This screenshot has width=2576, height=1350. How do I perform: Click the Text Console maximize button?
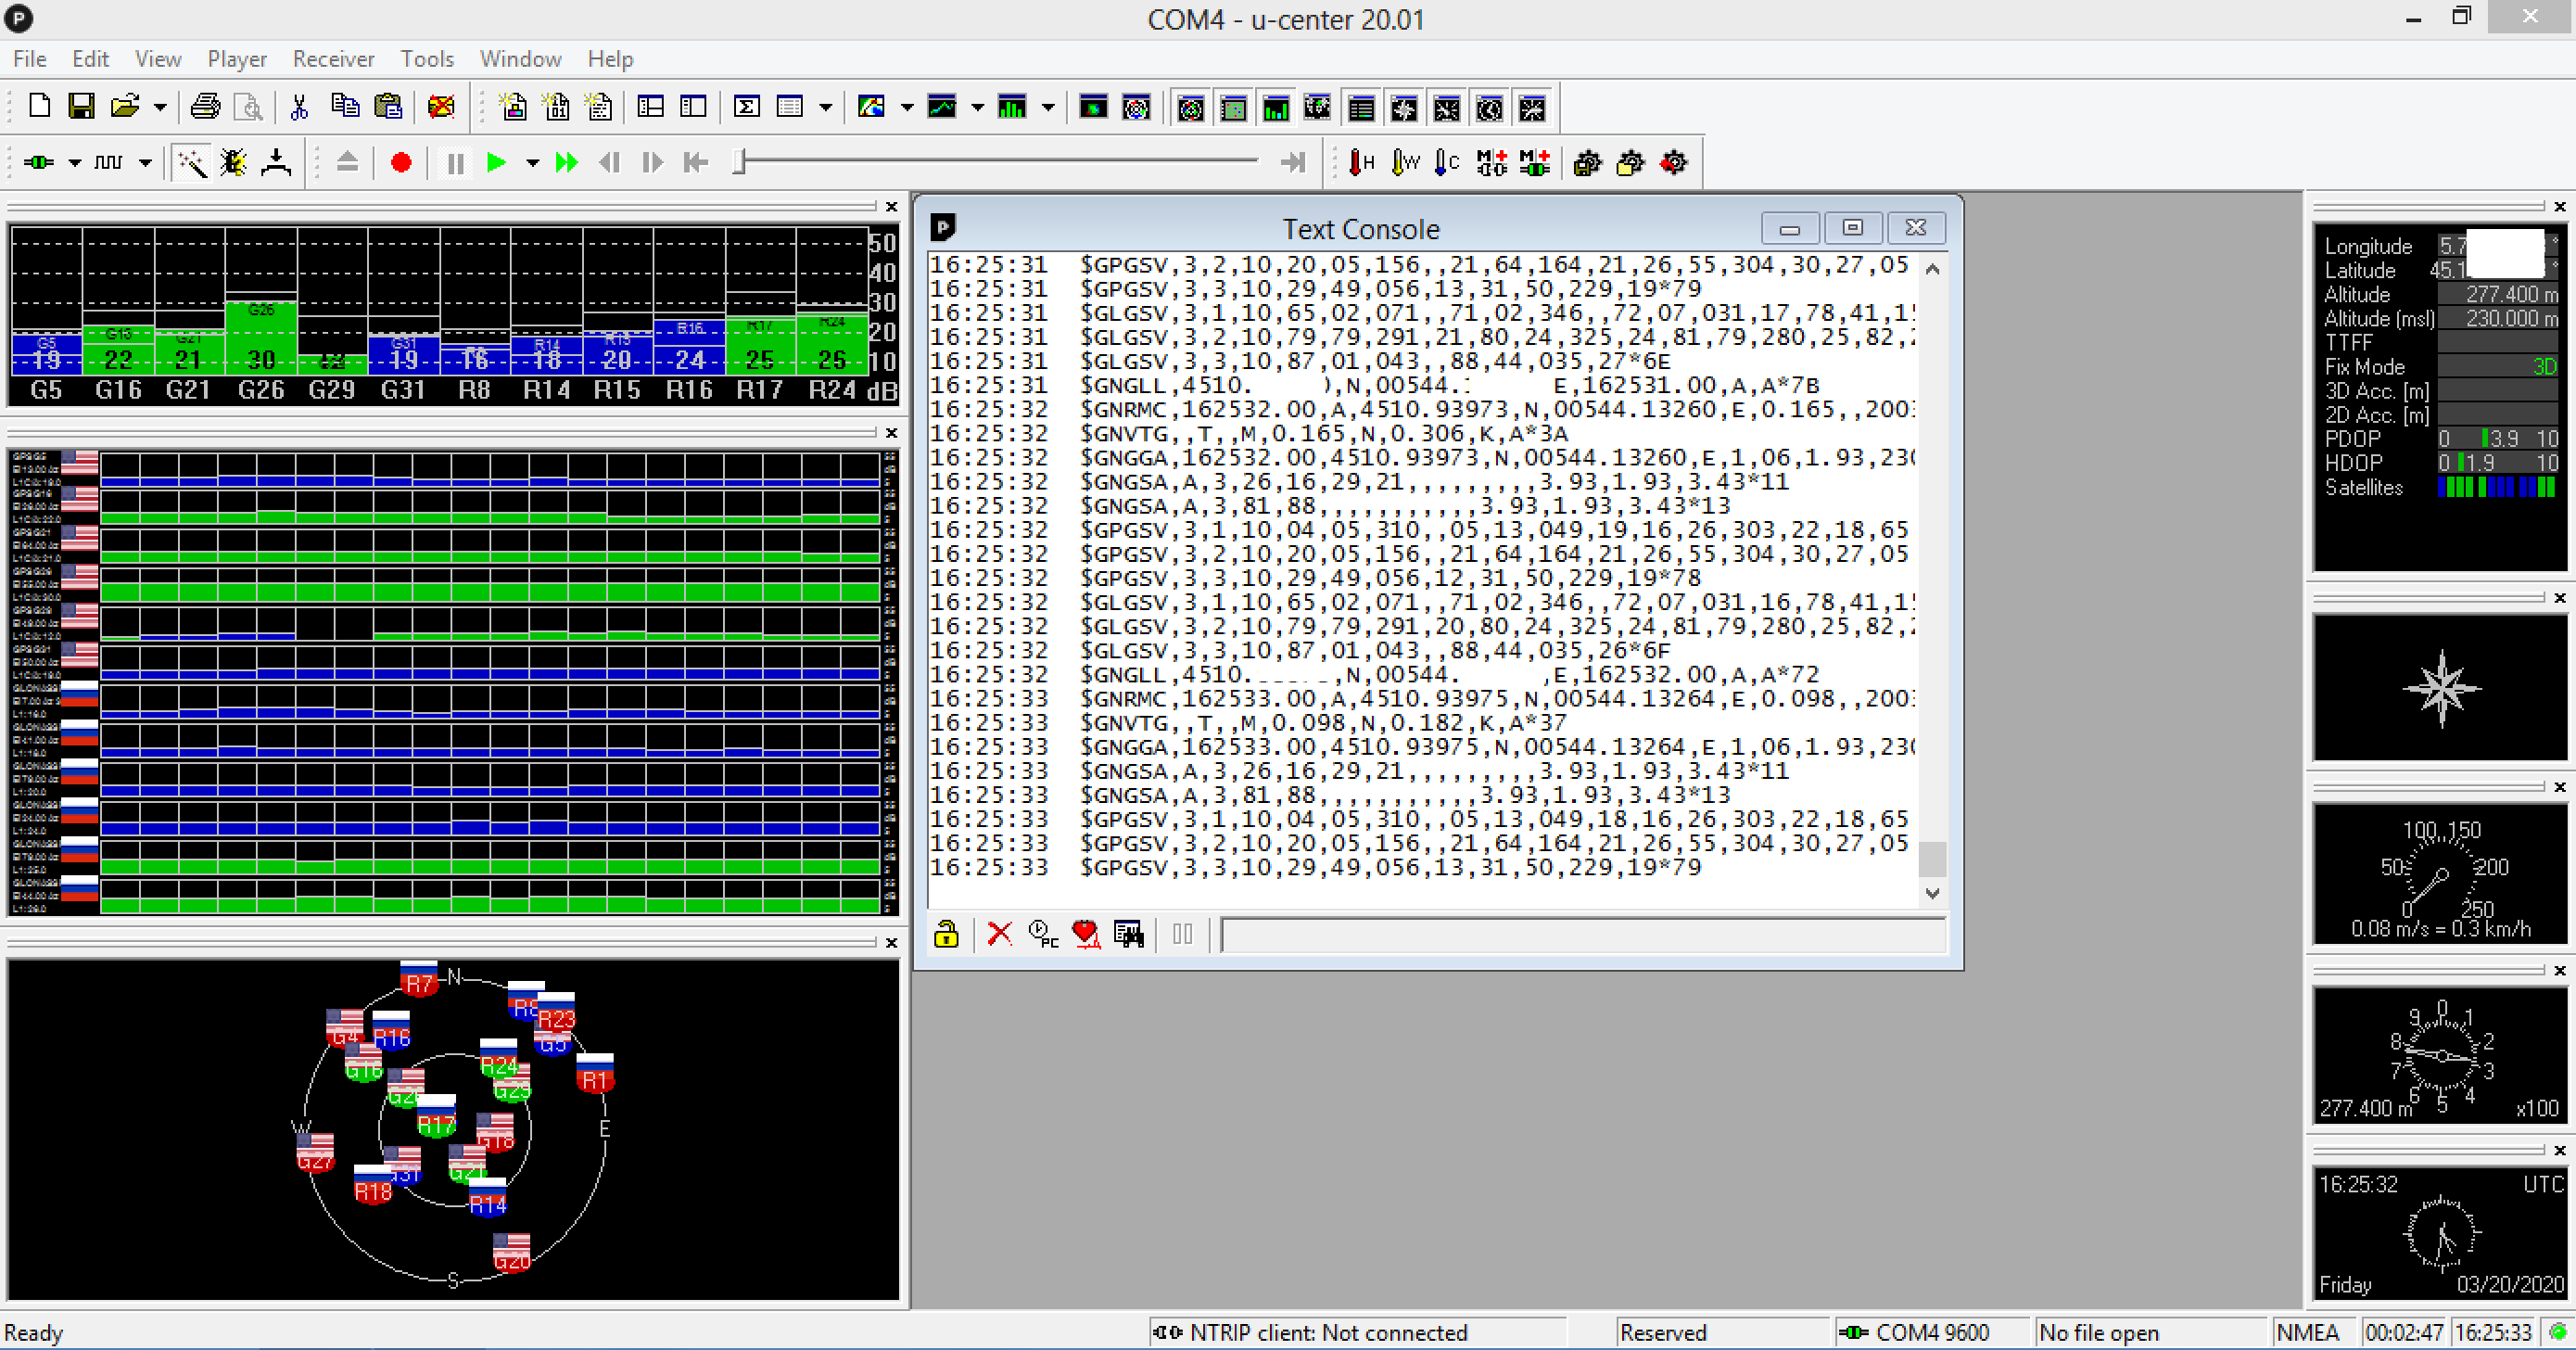pyautogui.click(x=1852, y=228)
